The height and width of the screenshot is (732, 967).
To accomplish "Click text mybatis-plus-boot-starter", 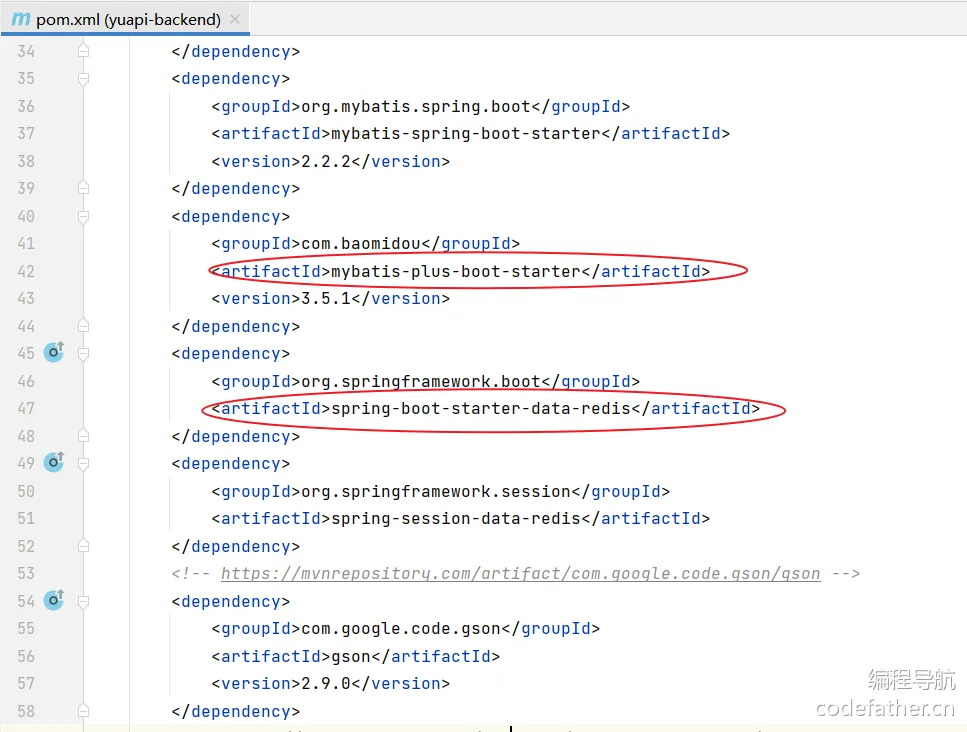I will 456,271.
